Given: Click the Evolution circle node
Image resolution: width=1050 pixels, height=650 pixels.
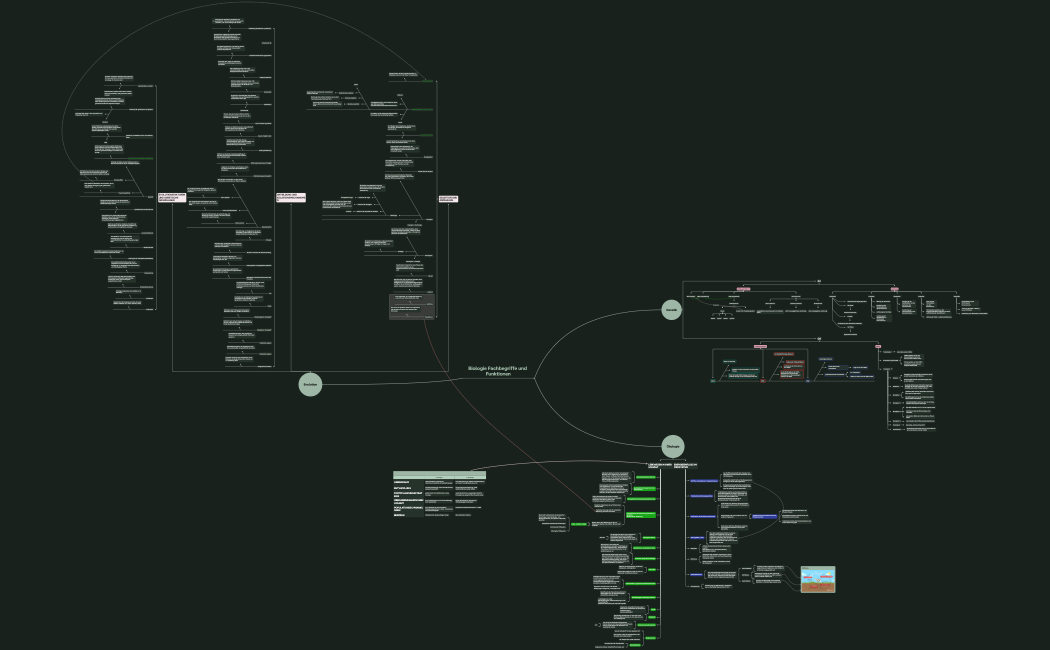Looking at the screenshot, I should pos(311,384).
